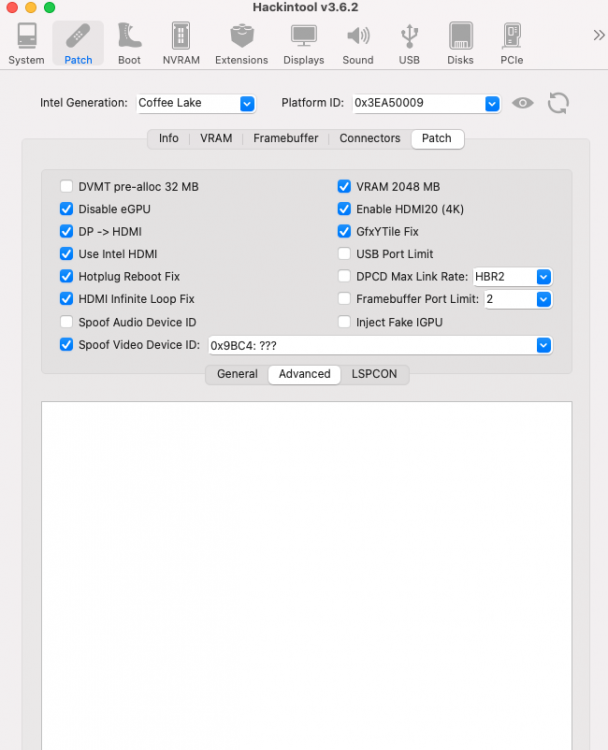Enable DPCD Max Link Rate checkbox

[344, 276]
